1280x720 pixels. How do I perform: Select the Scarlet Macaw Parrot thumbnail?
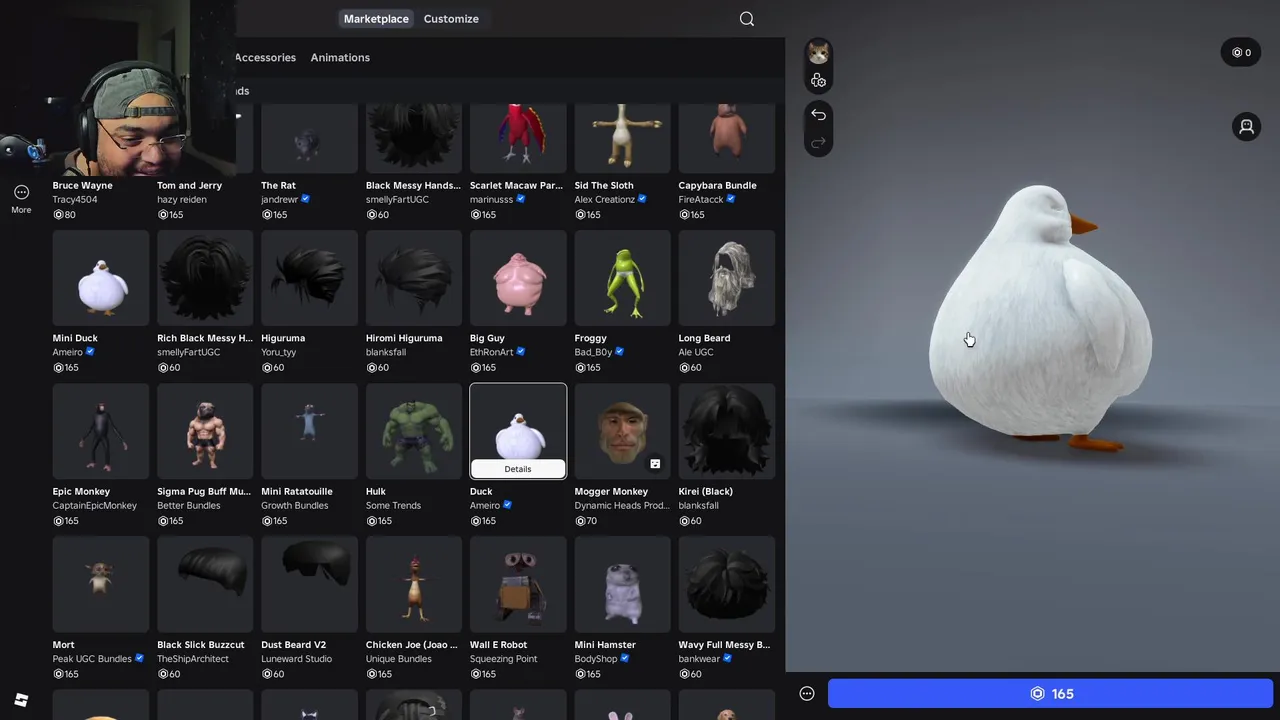(x=518, y=139)
